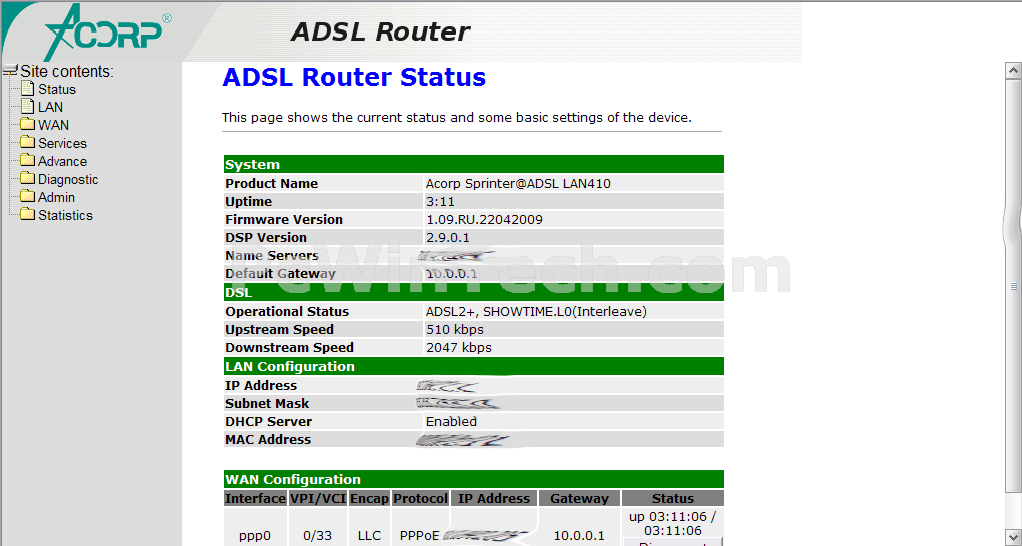The width and height of the screenshot is (1022, 546).
Task: Click the Services folder icon
Action: (x=27, y=142)
